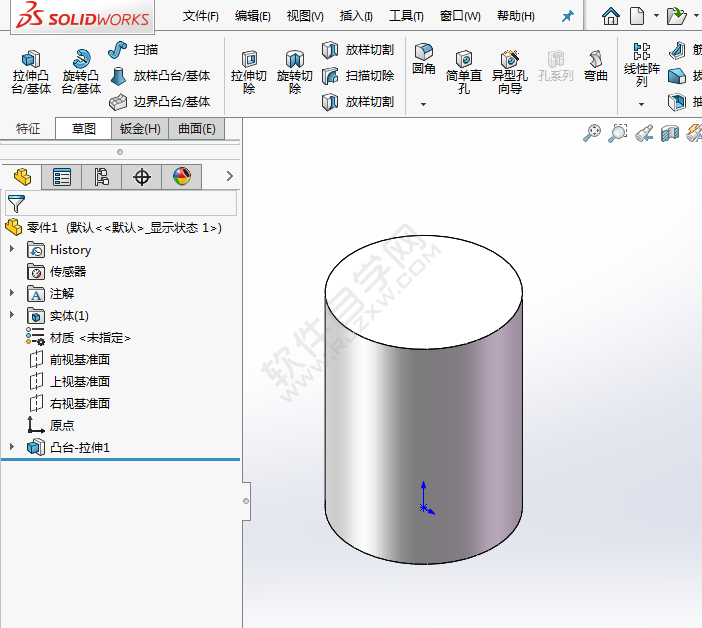Switch to the 钣金(H) sheet metal tab
Screen dimensions: 702x628
pos(140,129)
